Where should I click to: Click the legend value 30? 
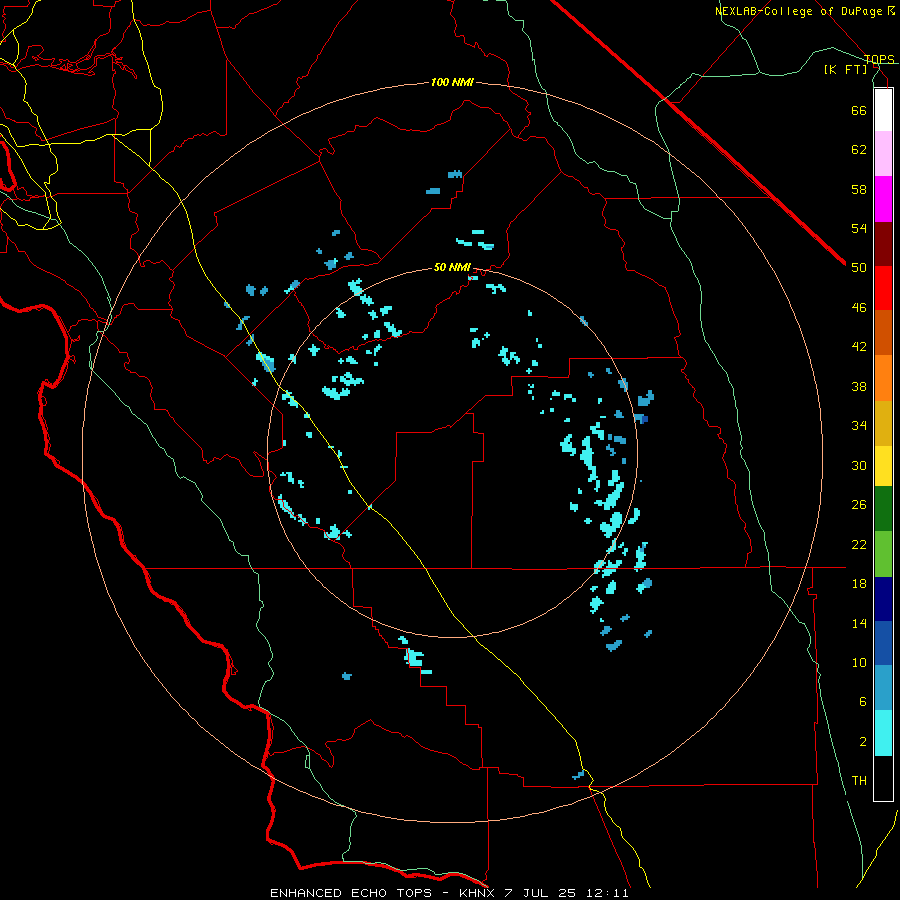pyautogui.click(x=859, y=465)
